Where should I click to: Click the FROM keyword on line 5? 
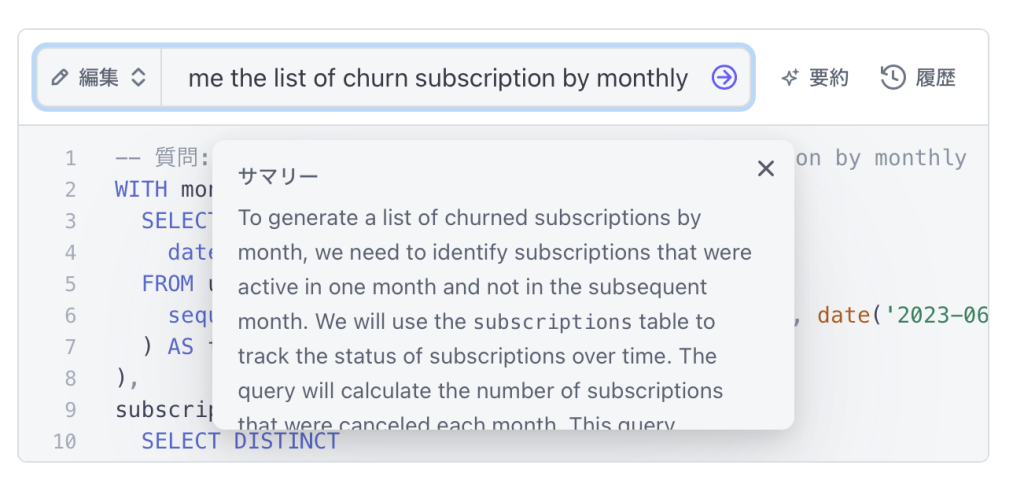[x=167, y=283]
